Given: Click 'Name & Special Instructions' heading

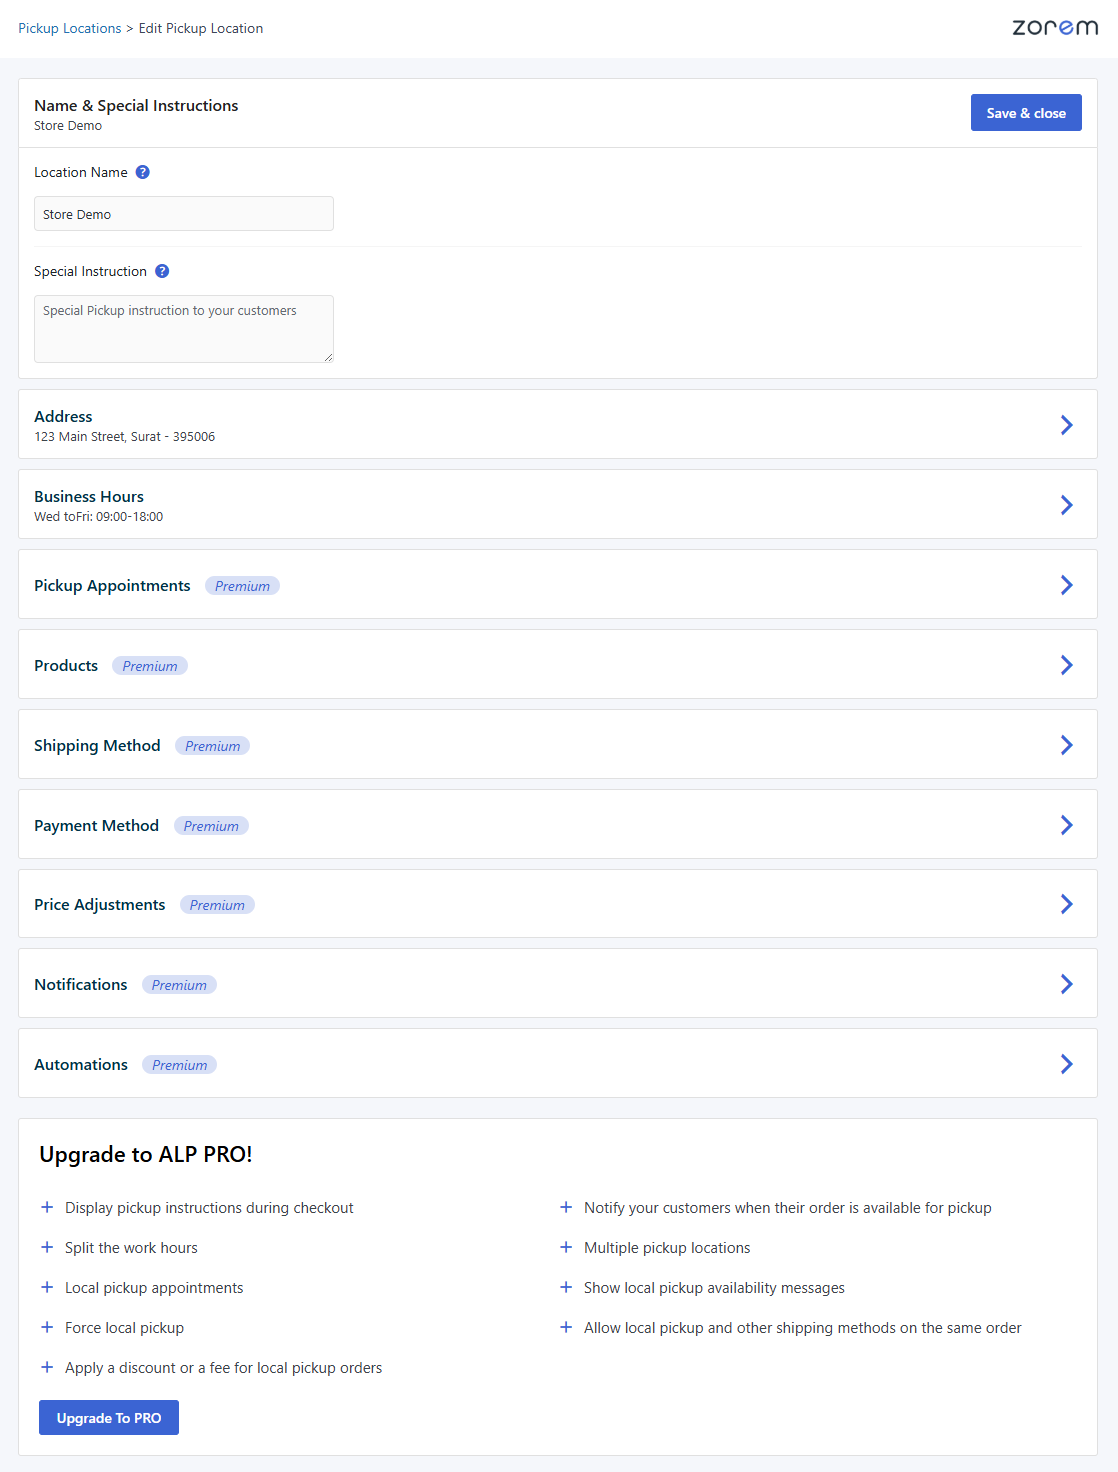Looking at the screenshot, I should click(x=136, y=105).
